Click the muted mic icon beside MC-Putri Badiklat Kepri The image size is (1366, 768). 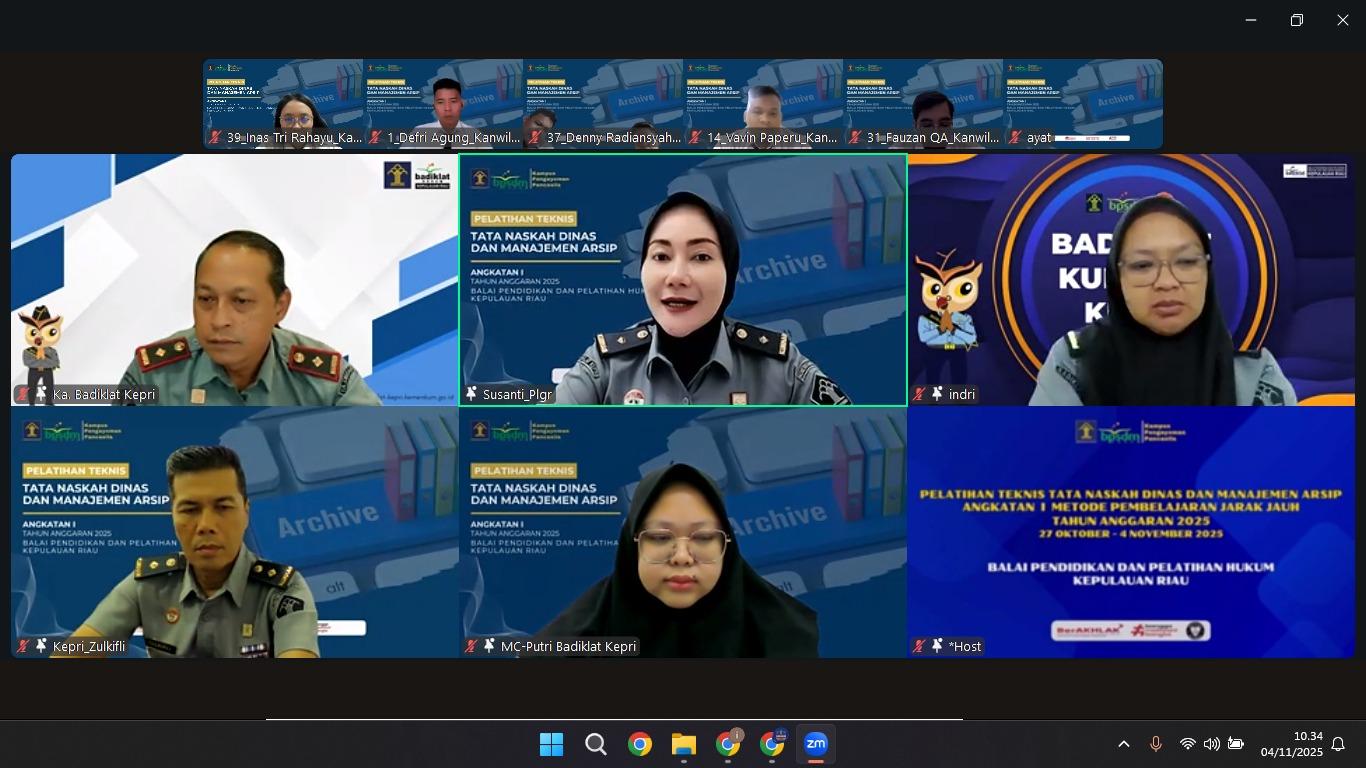471,646
